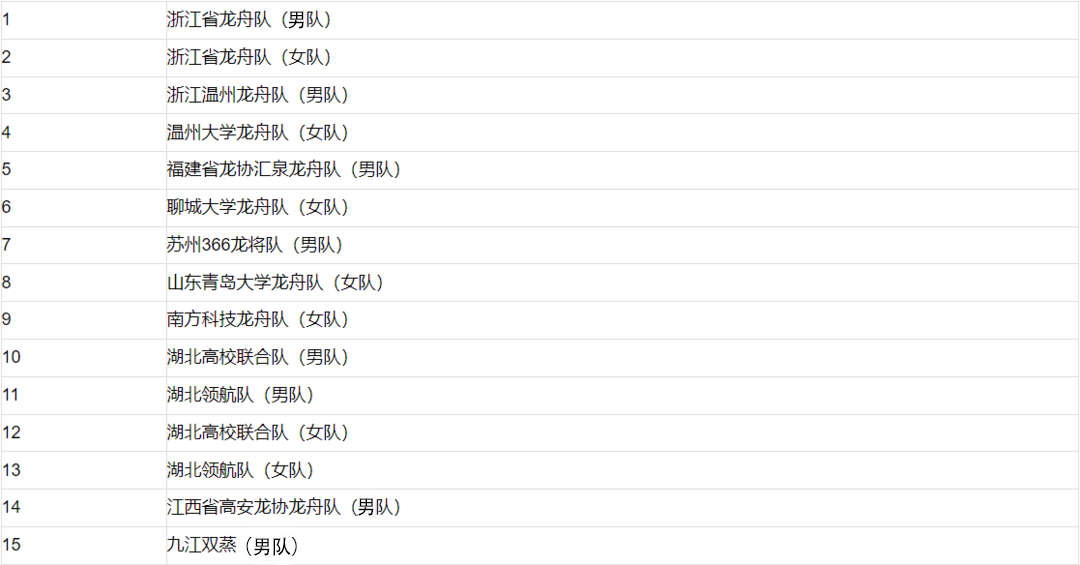Image resolution: width=1080 pixels, height=565 pixels.
Task: Select 福建省龙协汇泉龙舟队（男队） row text
Action: [x=284, y=170]
